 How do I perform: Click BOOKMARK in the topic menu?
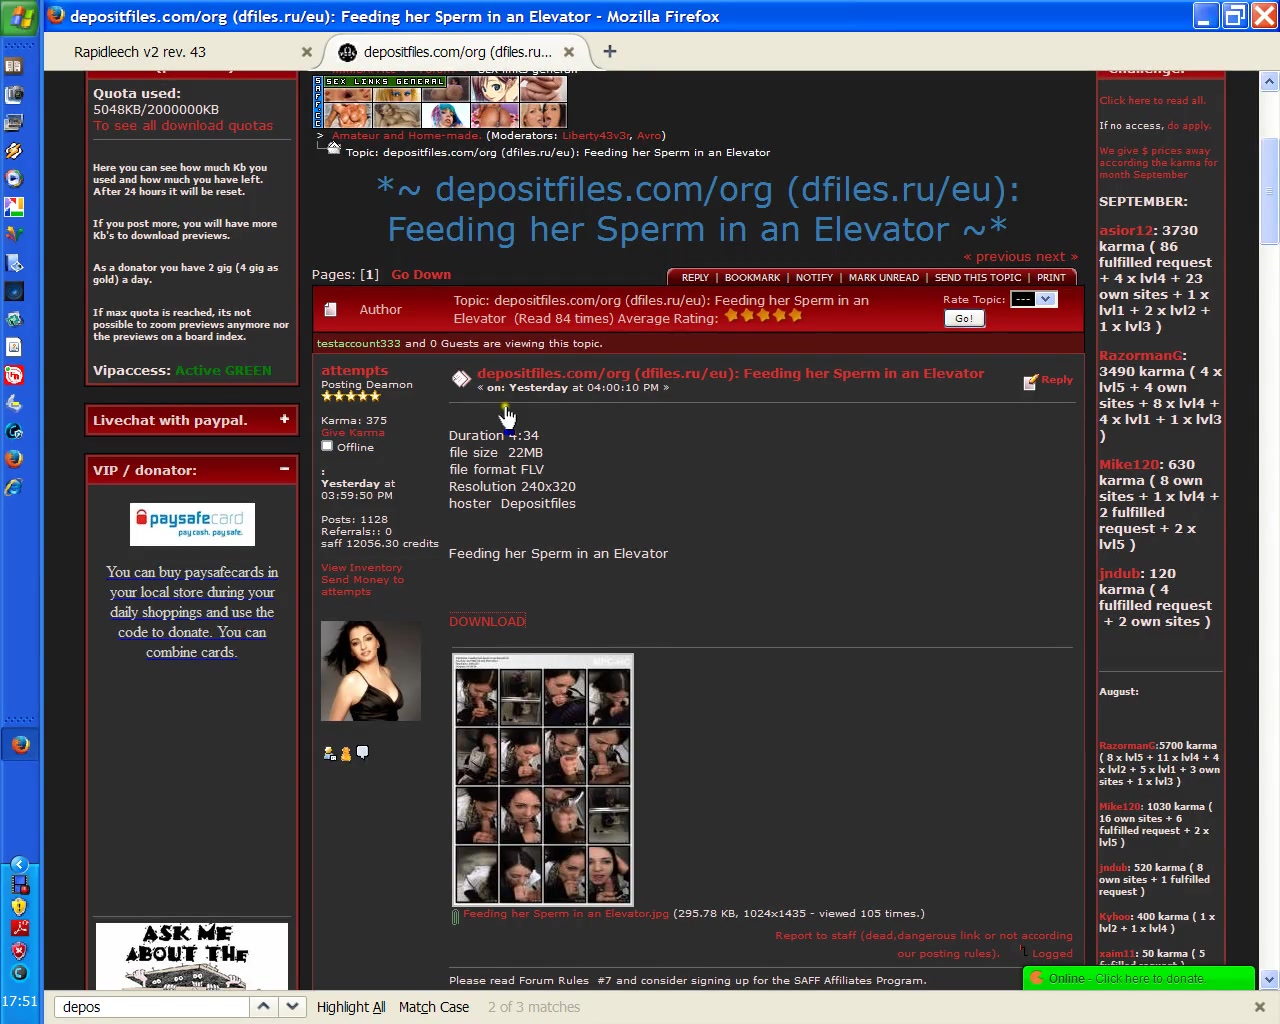[752, 277]
